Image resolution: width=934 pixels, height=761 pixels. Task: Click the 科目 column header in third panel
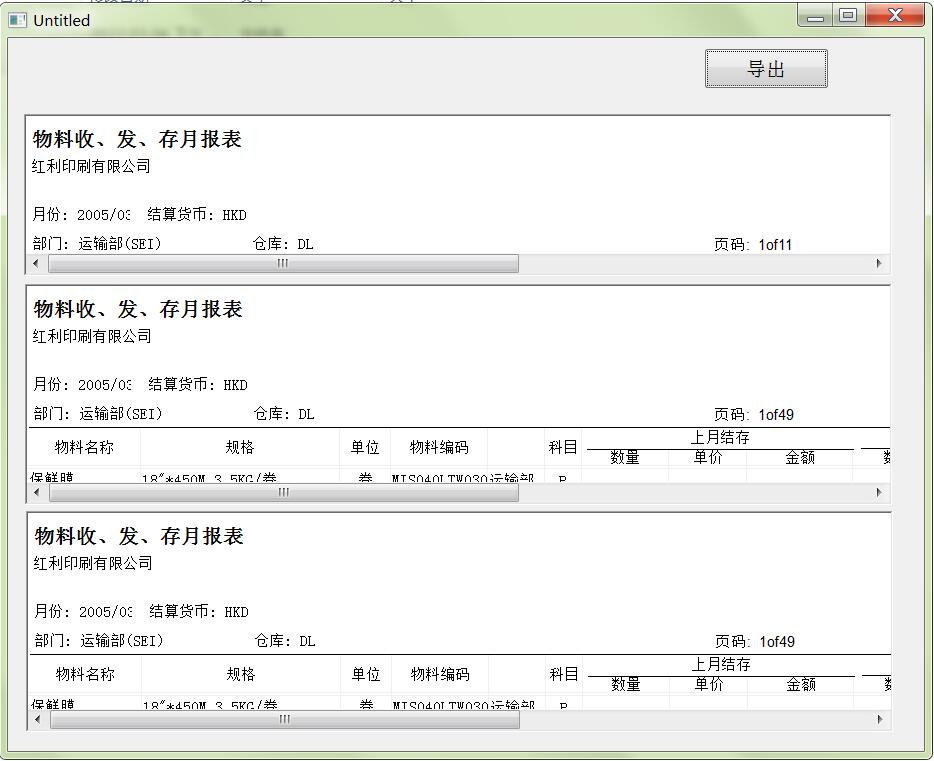564,674
